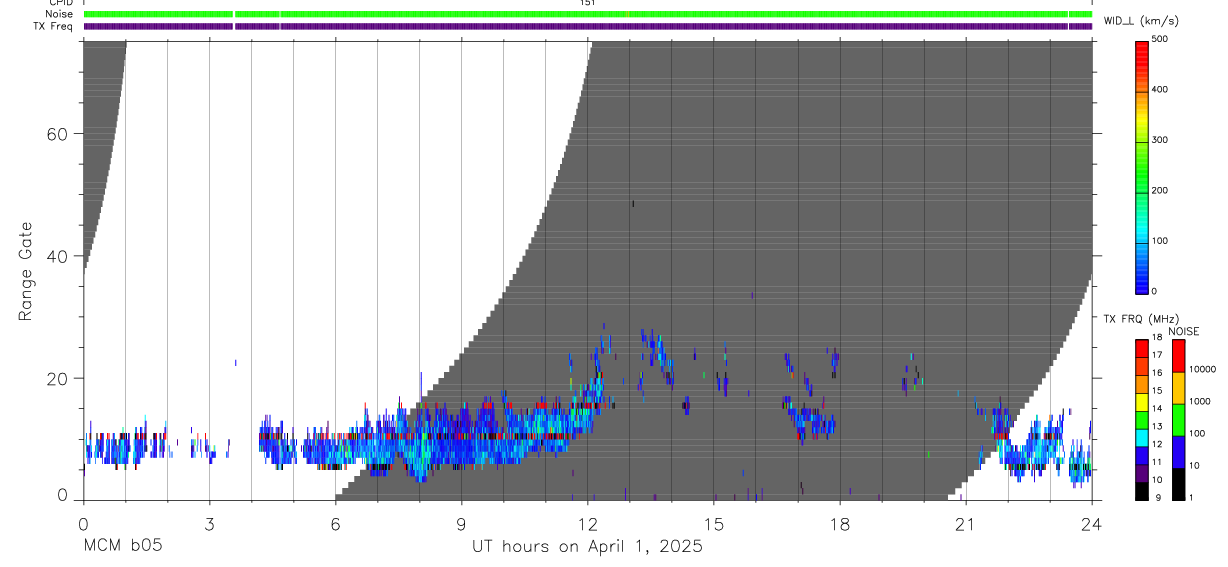Click the "18" label in the TX FRQ legend

pos(1158,338)
